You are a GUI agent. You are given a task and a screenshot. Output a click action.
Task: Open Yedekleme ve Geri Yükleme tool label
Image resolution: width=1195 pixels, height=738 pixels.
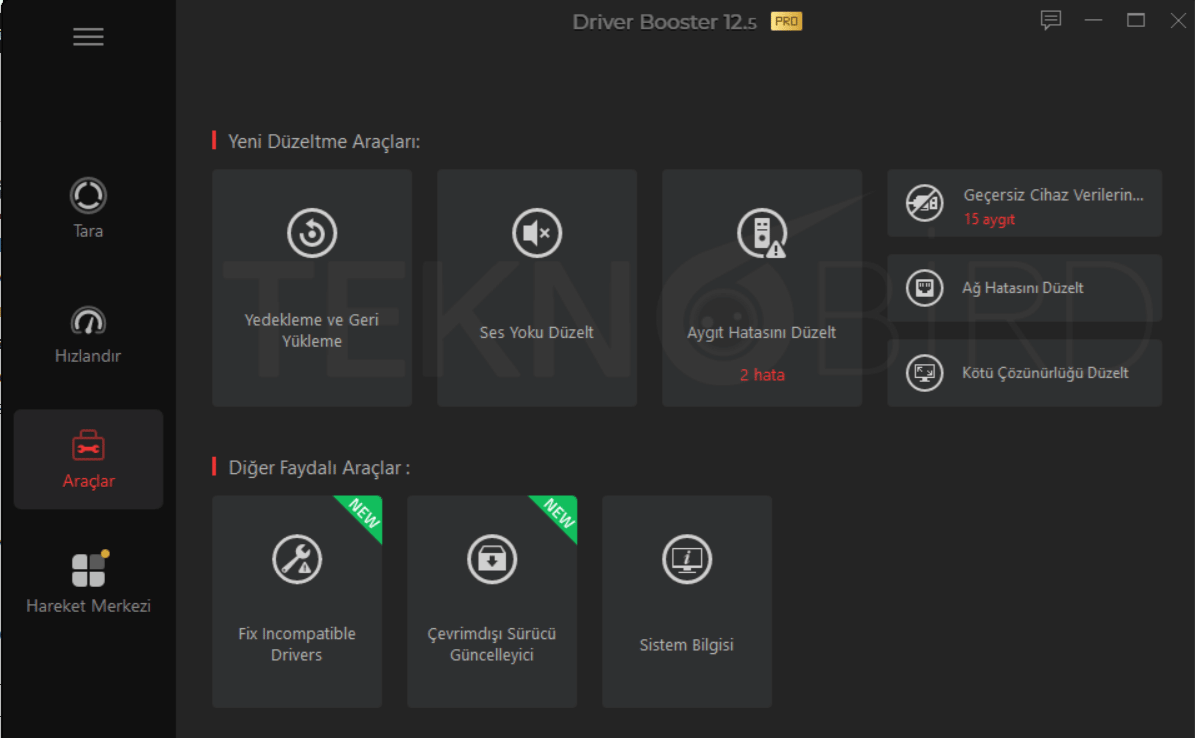312,330
